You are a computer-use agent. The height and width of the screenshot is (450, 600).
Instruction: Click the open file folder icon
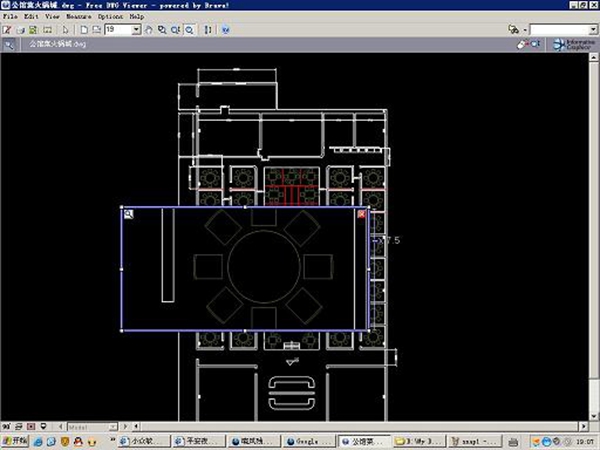[21, 30]
